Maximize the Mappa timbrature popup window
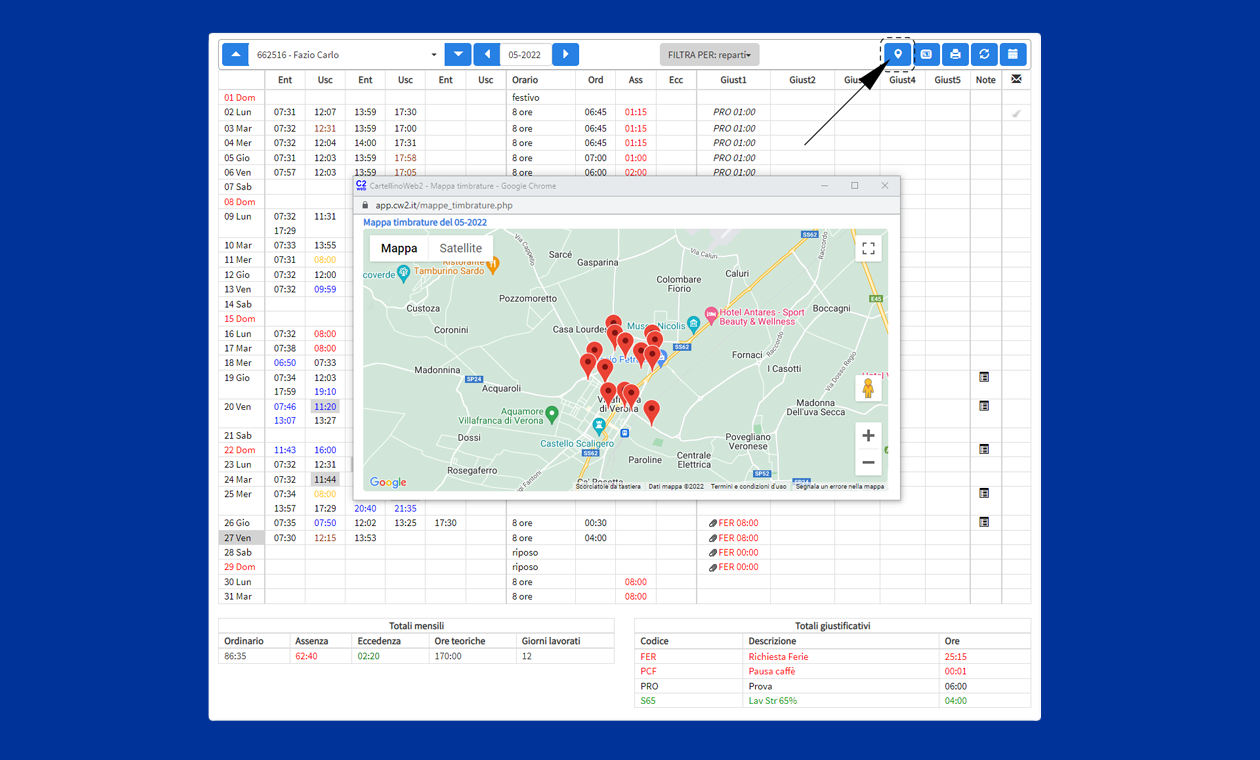The image size is (1260, 760). pyautogui.click(x=855, y=186)
